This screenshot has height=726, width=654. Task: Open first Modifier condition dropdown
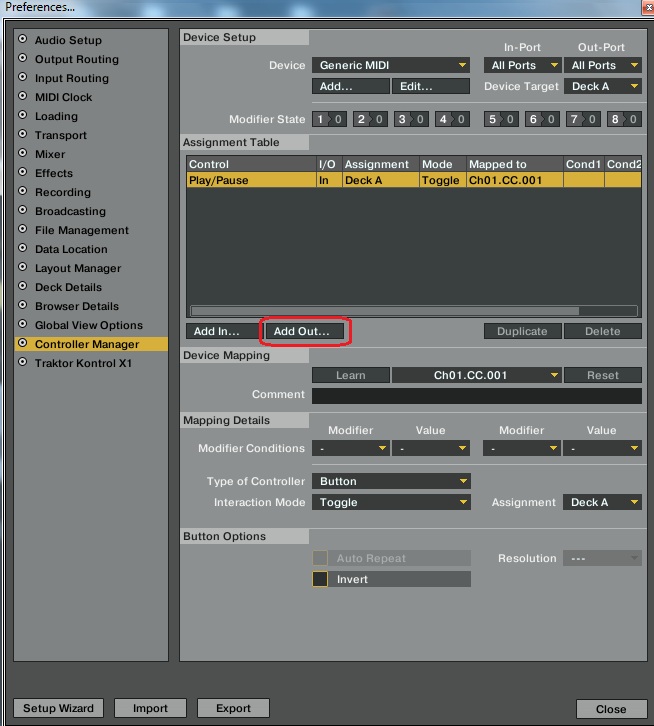[x=351, y=448]
